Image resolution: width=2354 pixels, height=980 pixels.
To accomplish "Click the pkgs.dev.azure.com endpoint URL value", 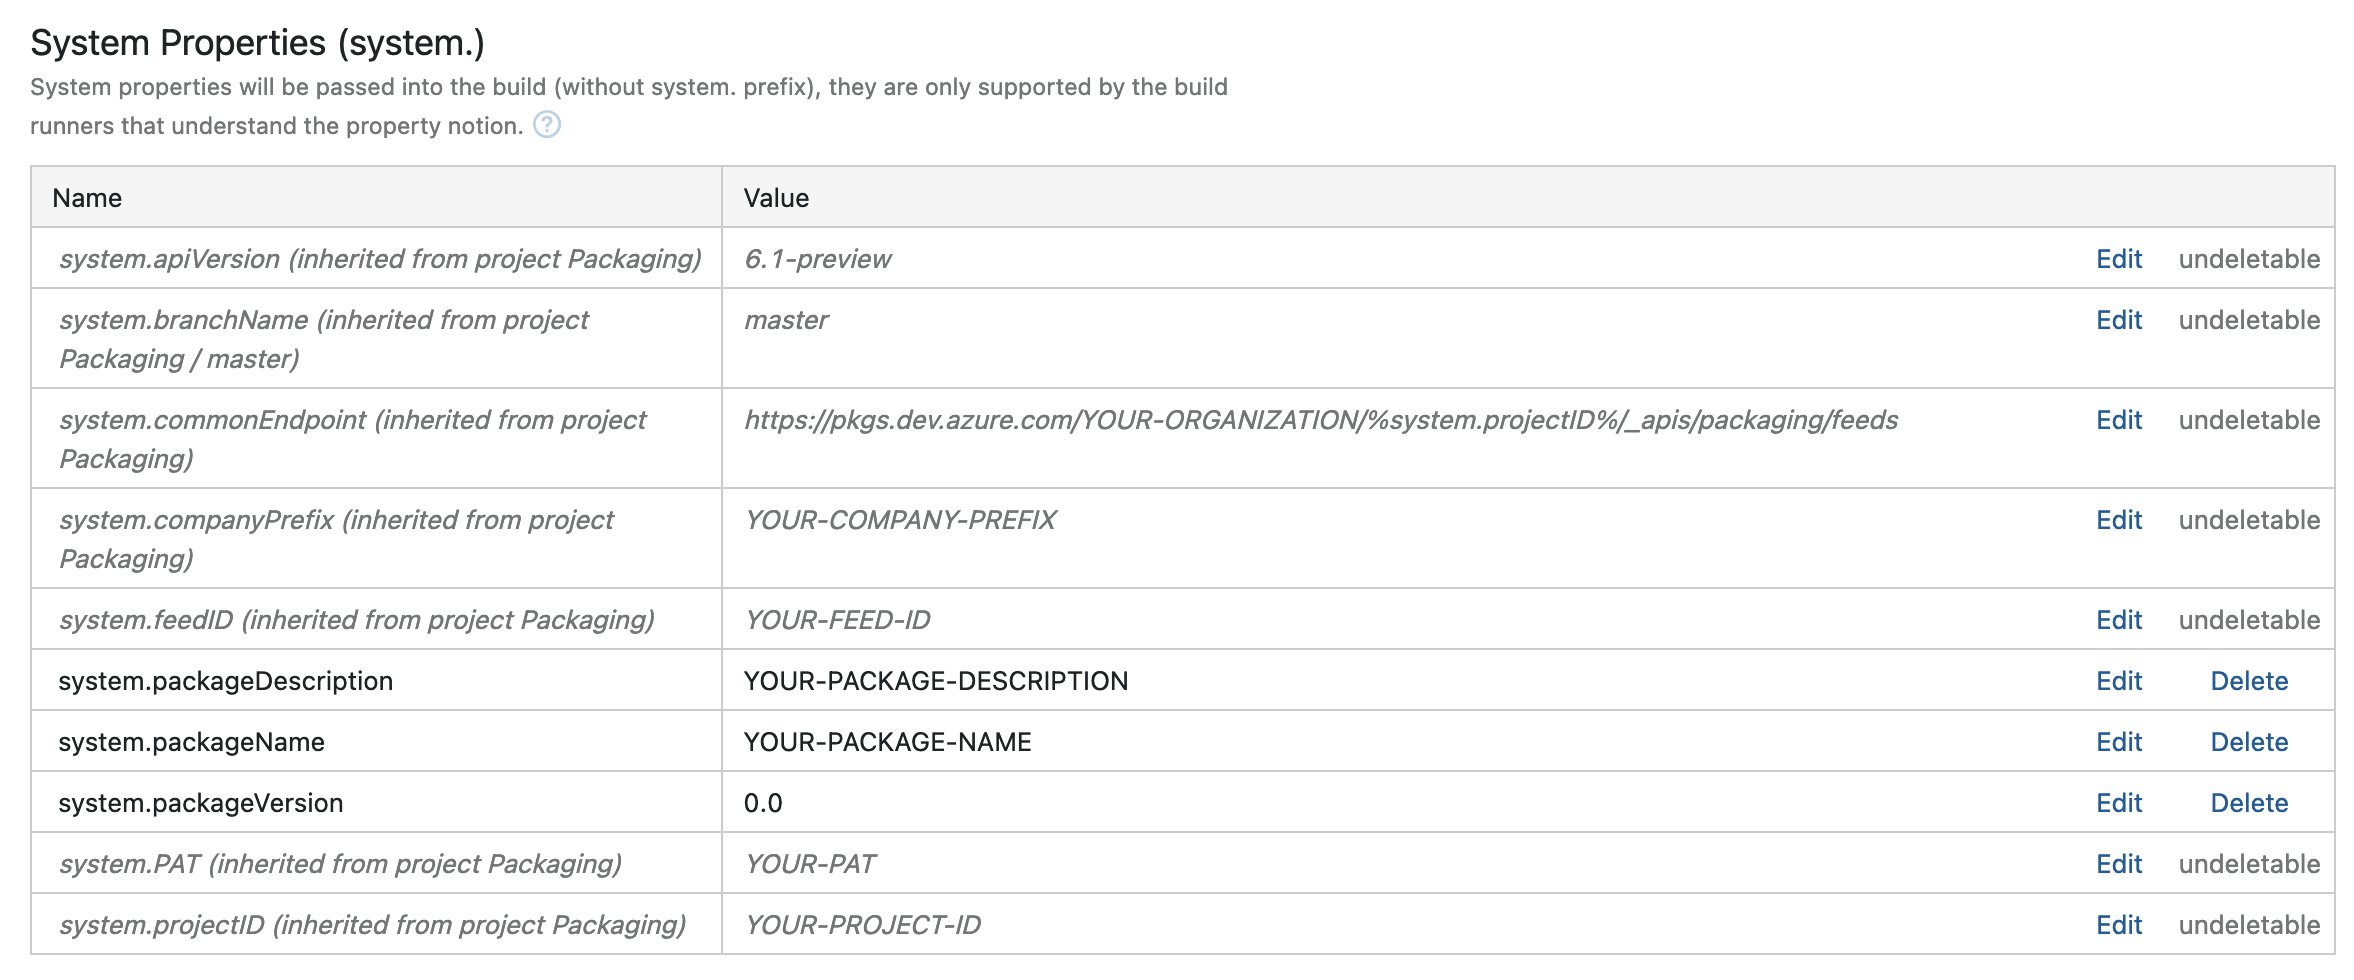I will pyautogui.click(x=1320, y=420).
